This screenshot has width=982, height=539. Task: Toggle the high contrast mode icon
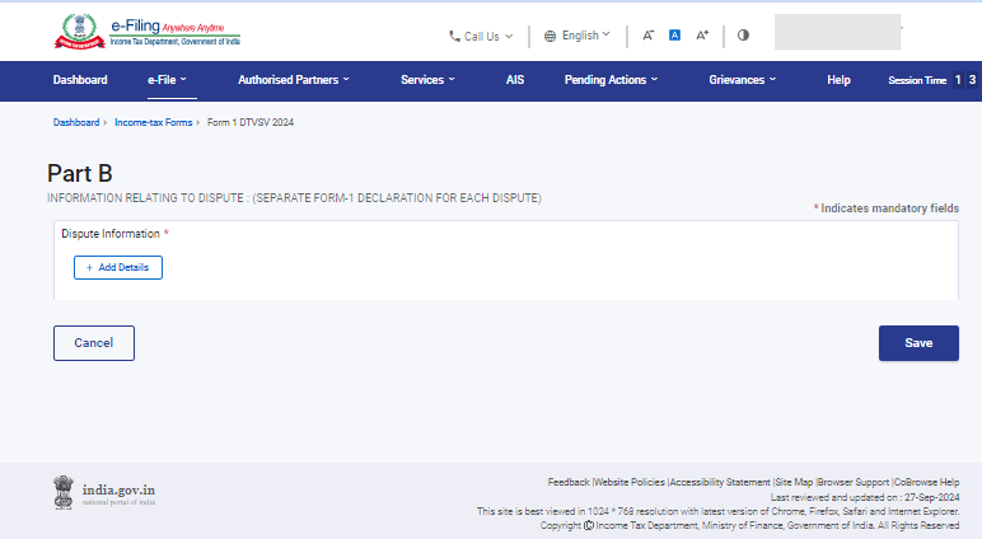coord(743,35)
